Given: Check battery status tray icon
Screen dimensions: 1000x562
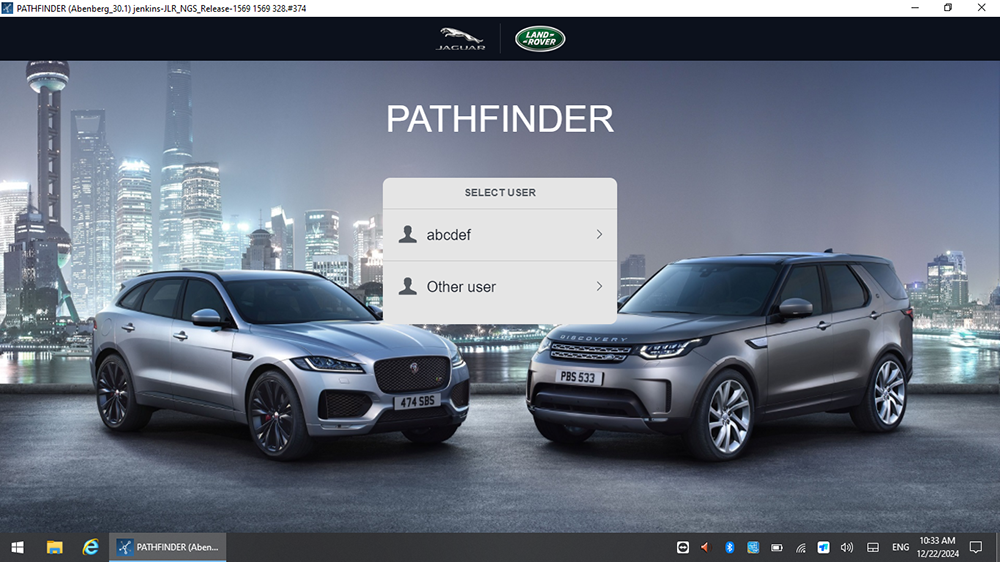Looking at the screenshot, I should [x=777, y=547].
